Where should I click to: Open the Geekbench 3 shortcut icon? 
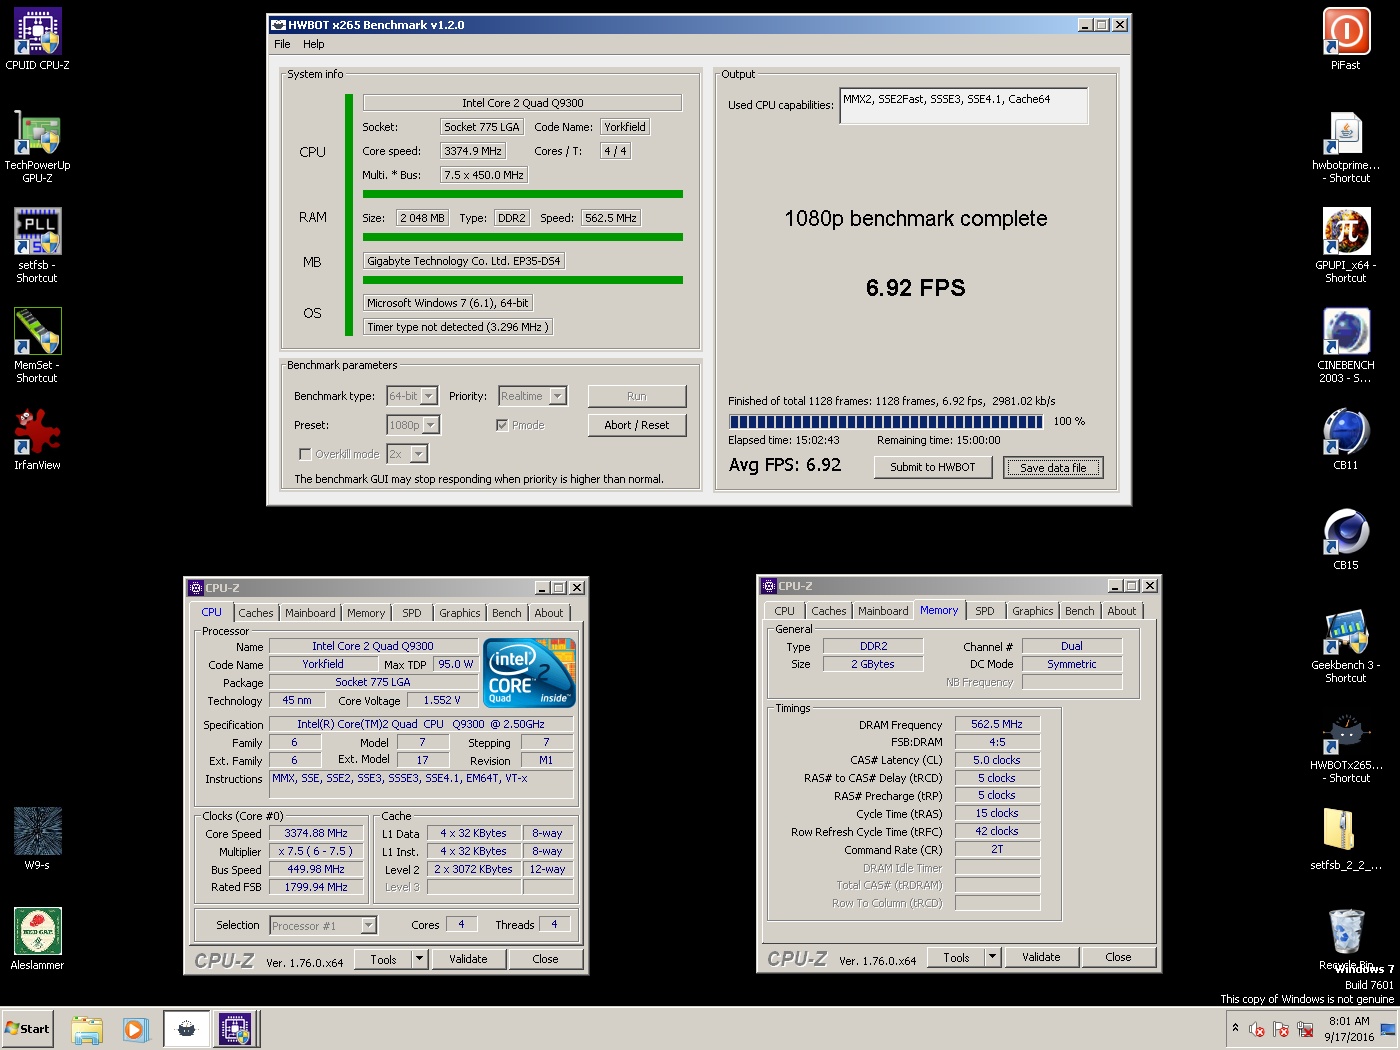(x=1346, y=645)
